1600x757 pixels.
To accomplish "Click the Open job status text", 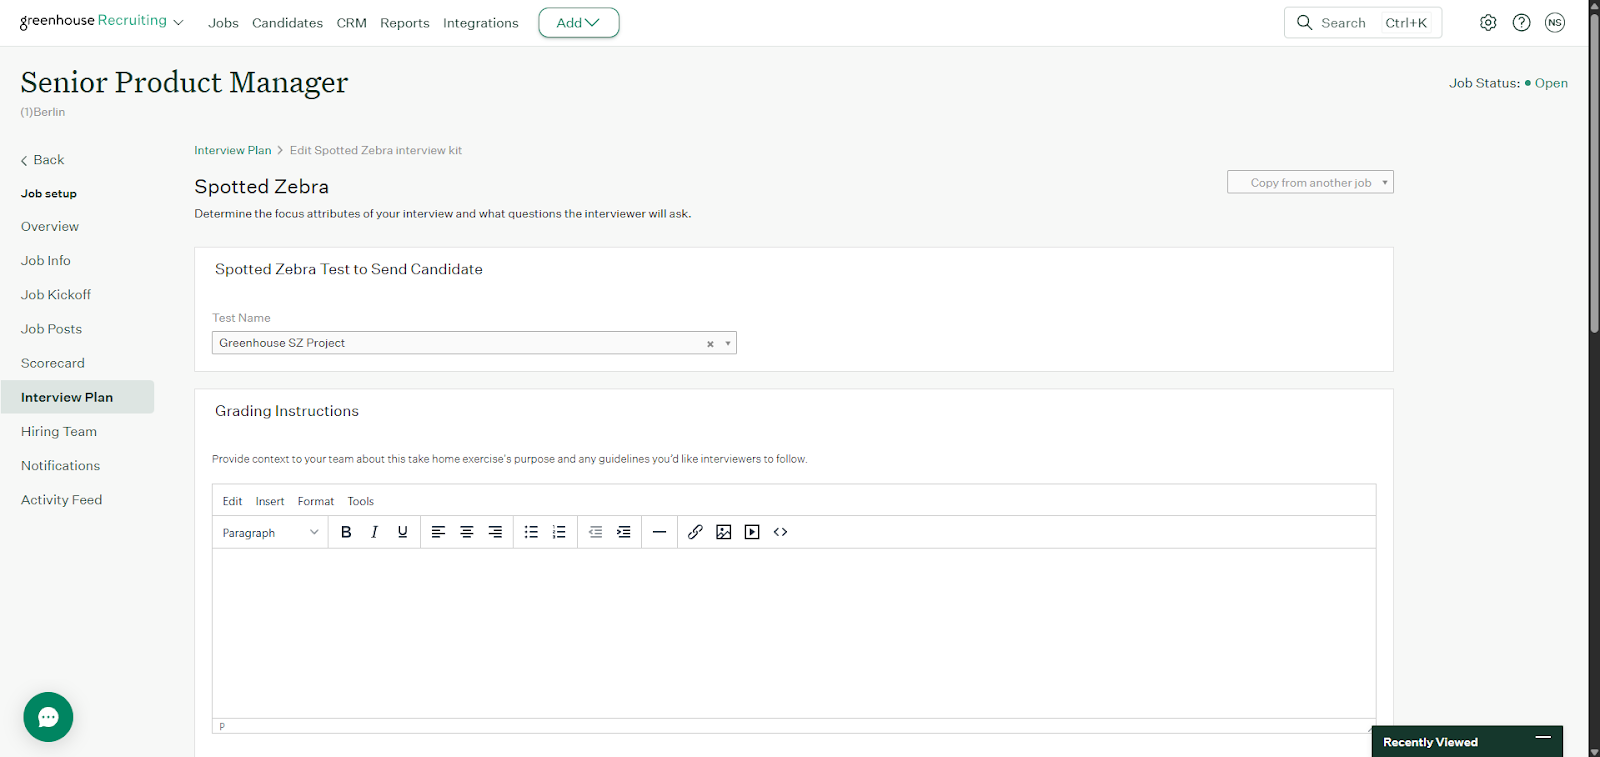I will point(1551,83).
